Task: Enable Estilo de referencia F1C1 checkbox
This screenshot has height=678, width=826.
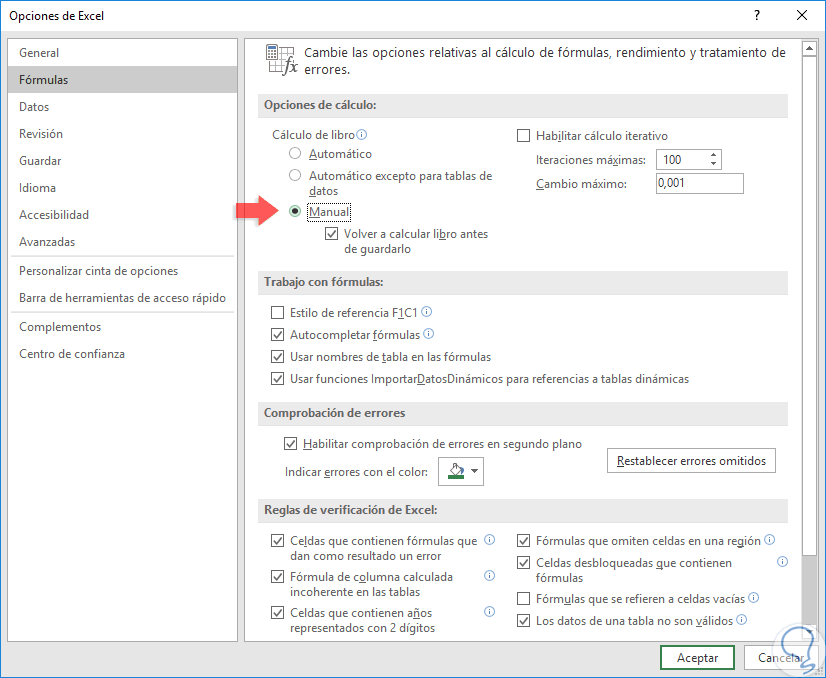Action: click(277, 312)
